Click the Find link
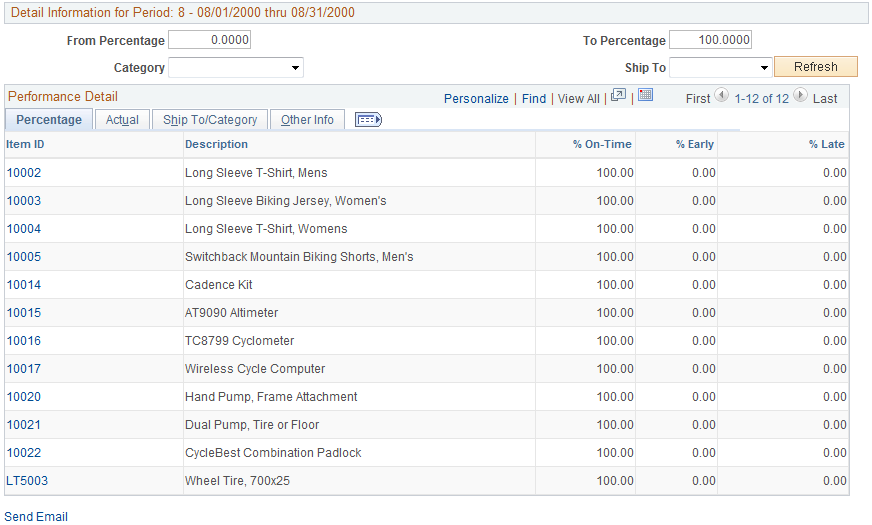The image size is (872, 525). coord(534,99)
